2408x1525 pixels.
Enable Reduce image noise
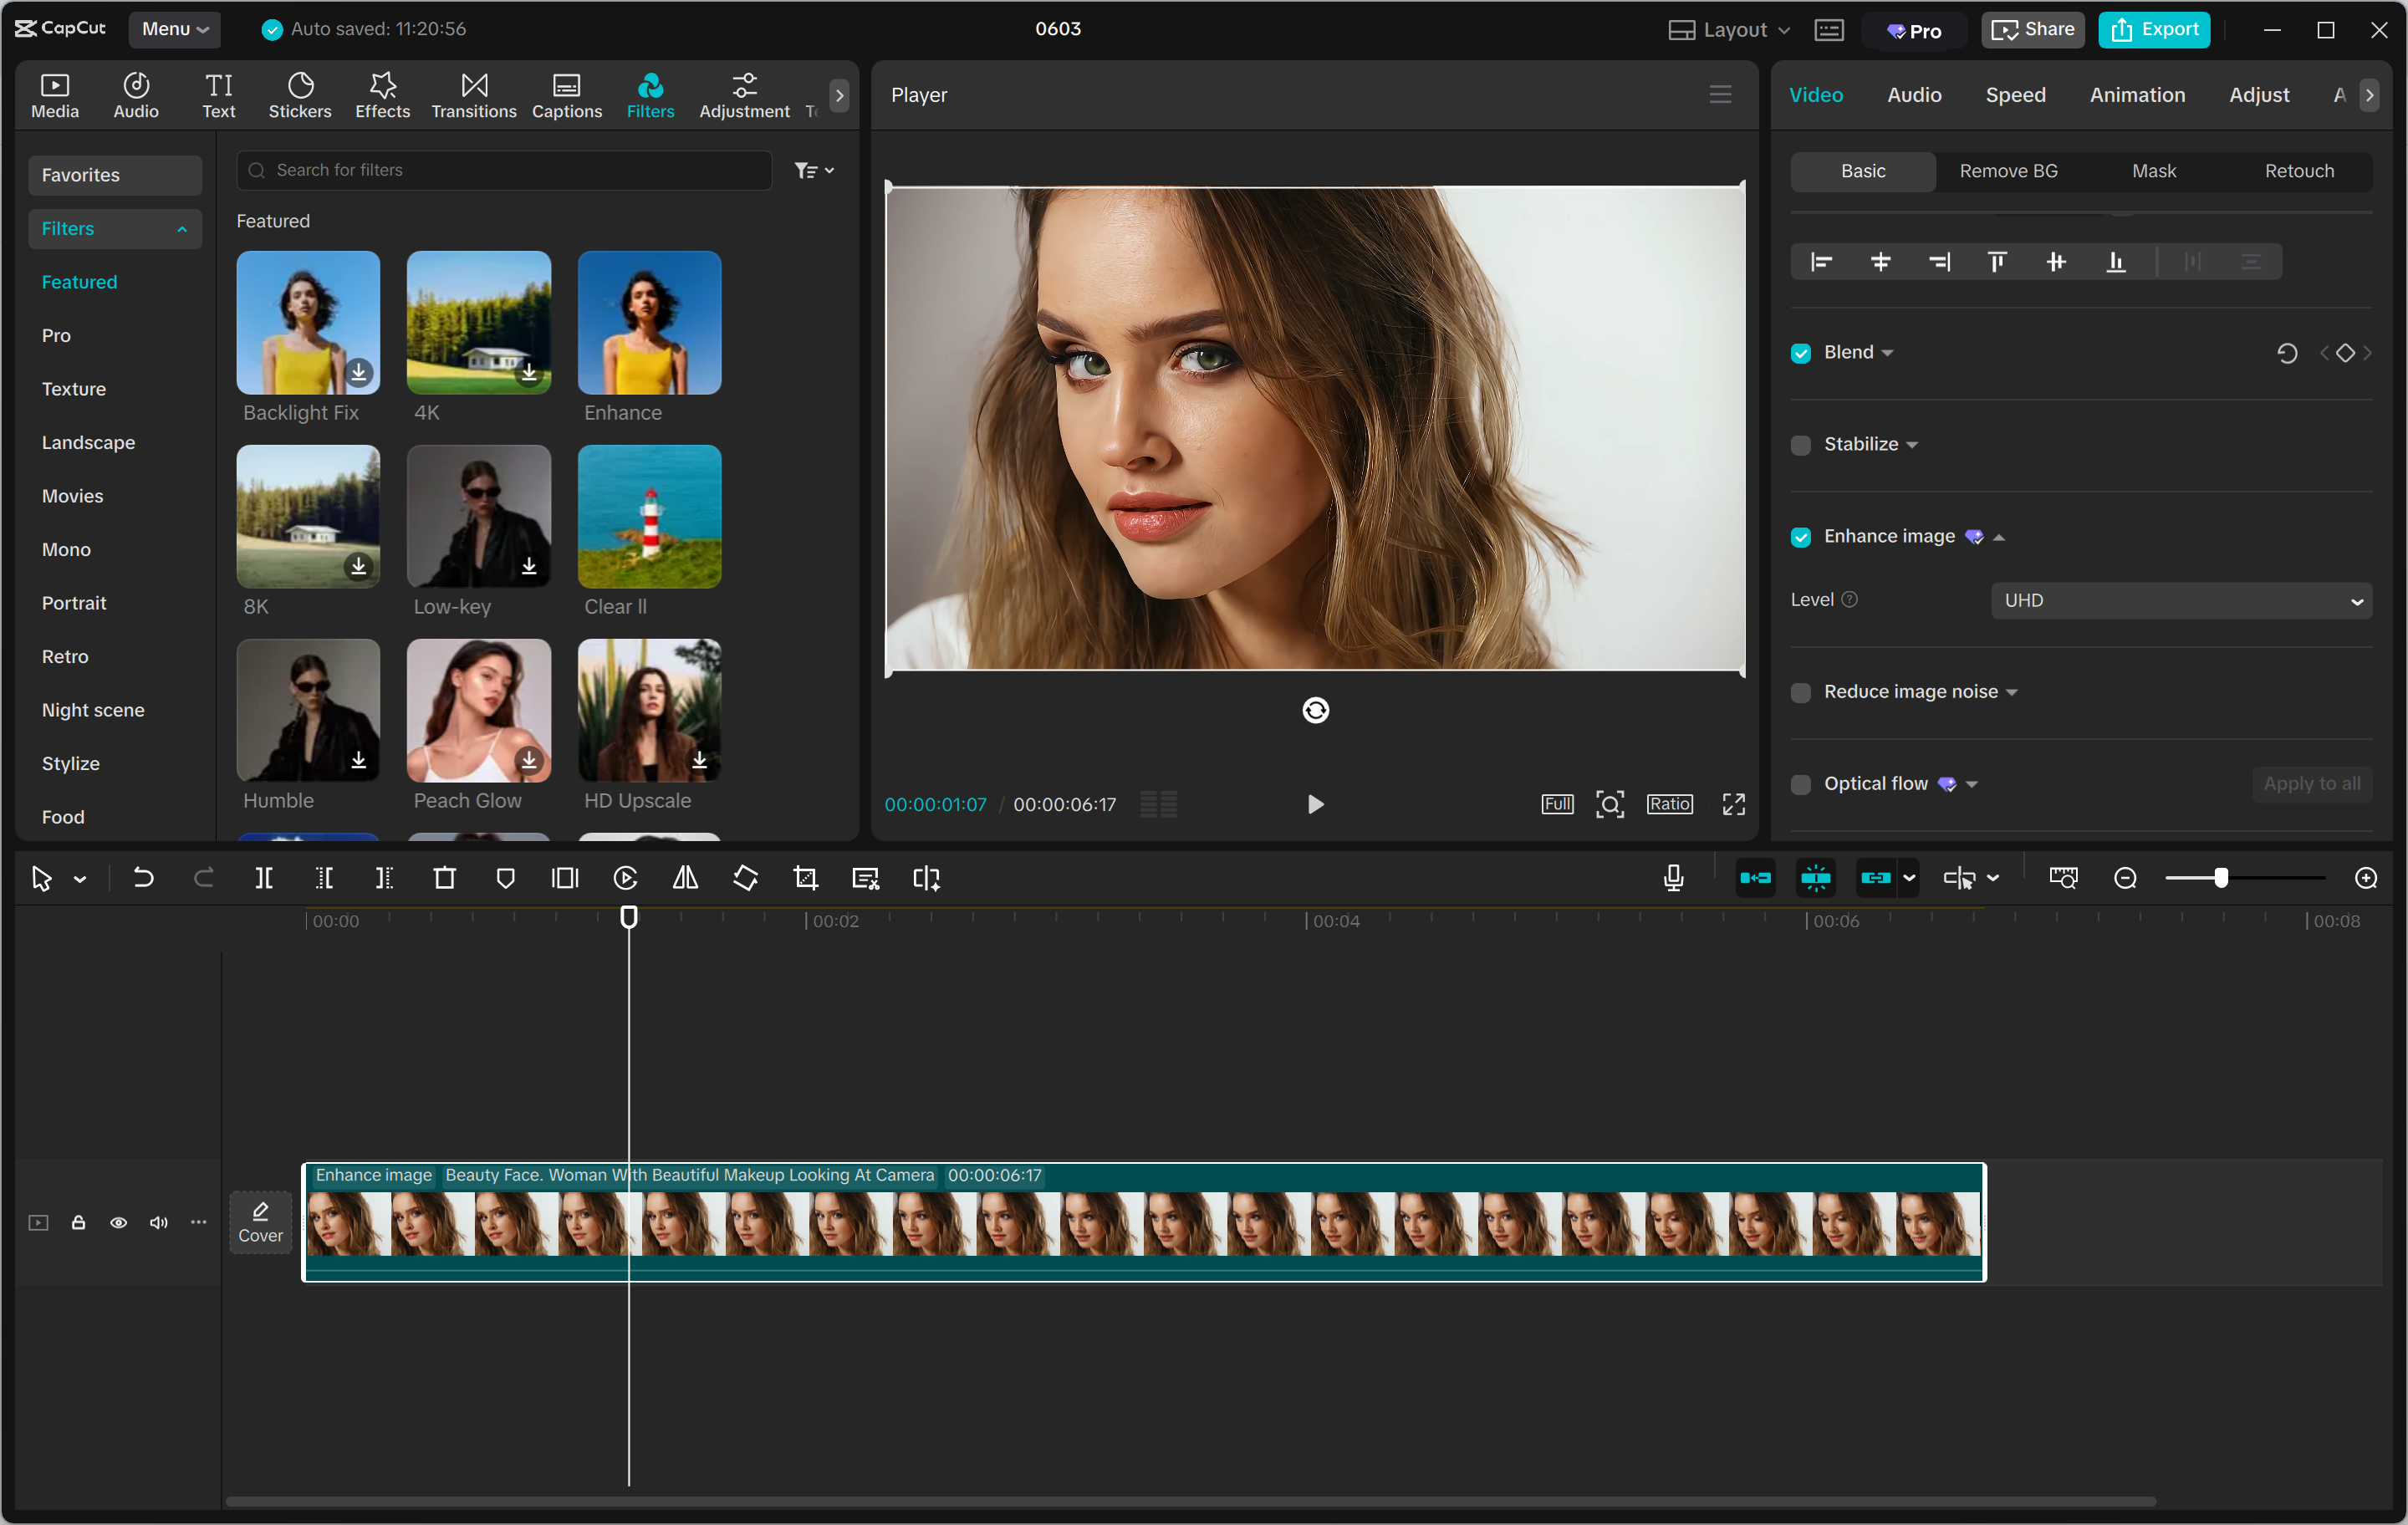[1800, 692]
